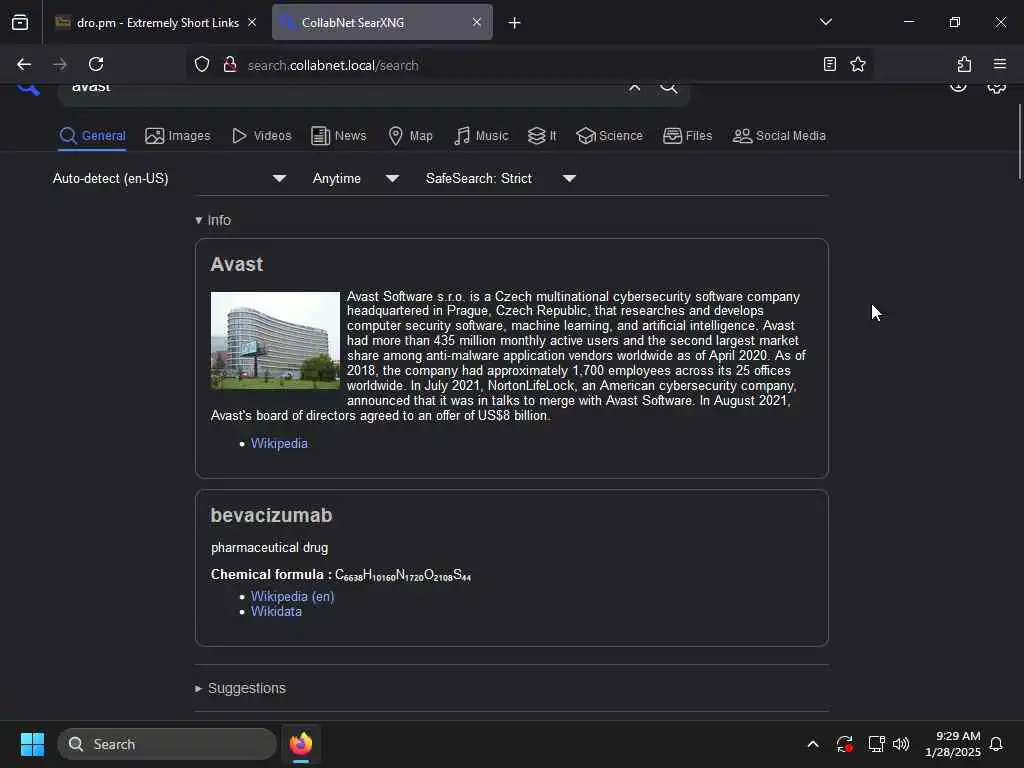Switch to It category
Screen dimensions: 1024x768
point(542,136)
